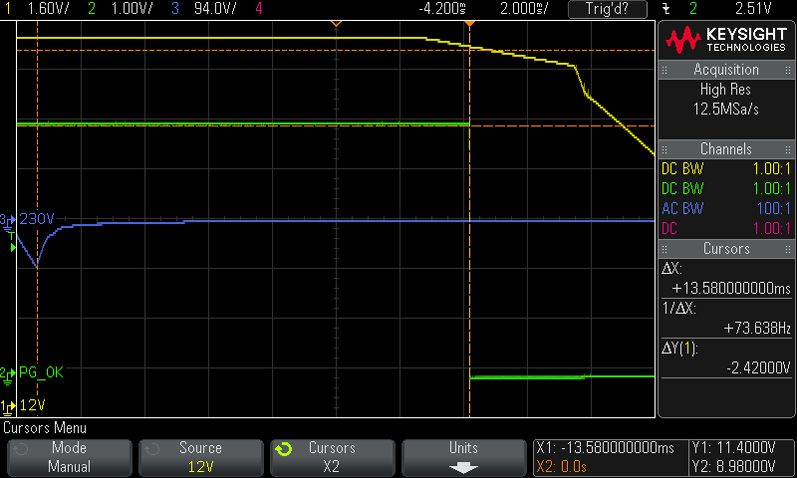Select the Cursors X2 softkey
Image resolution: width=797 pixels, height=478 pixels.
point(332,458)
